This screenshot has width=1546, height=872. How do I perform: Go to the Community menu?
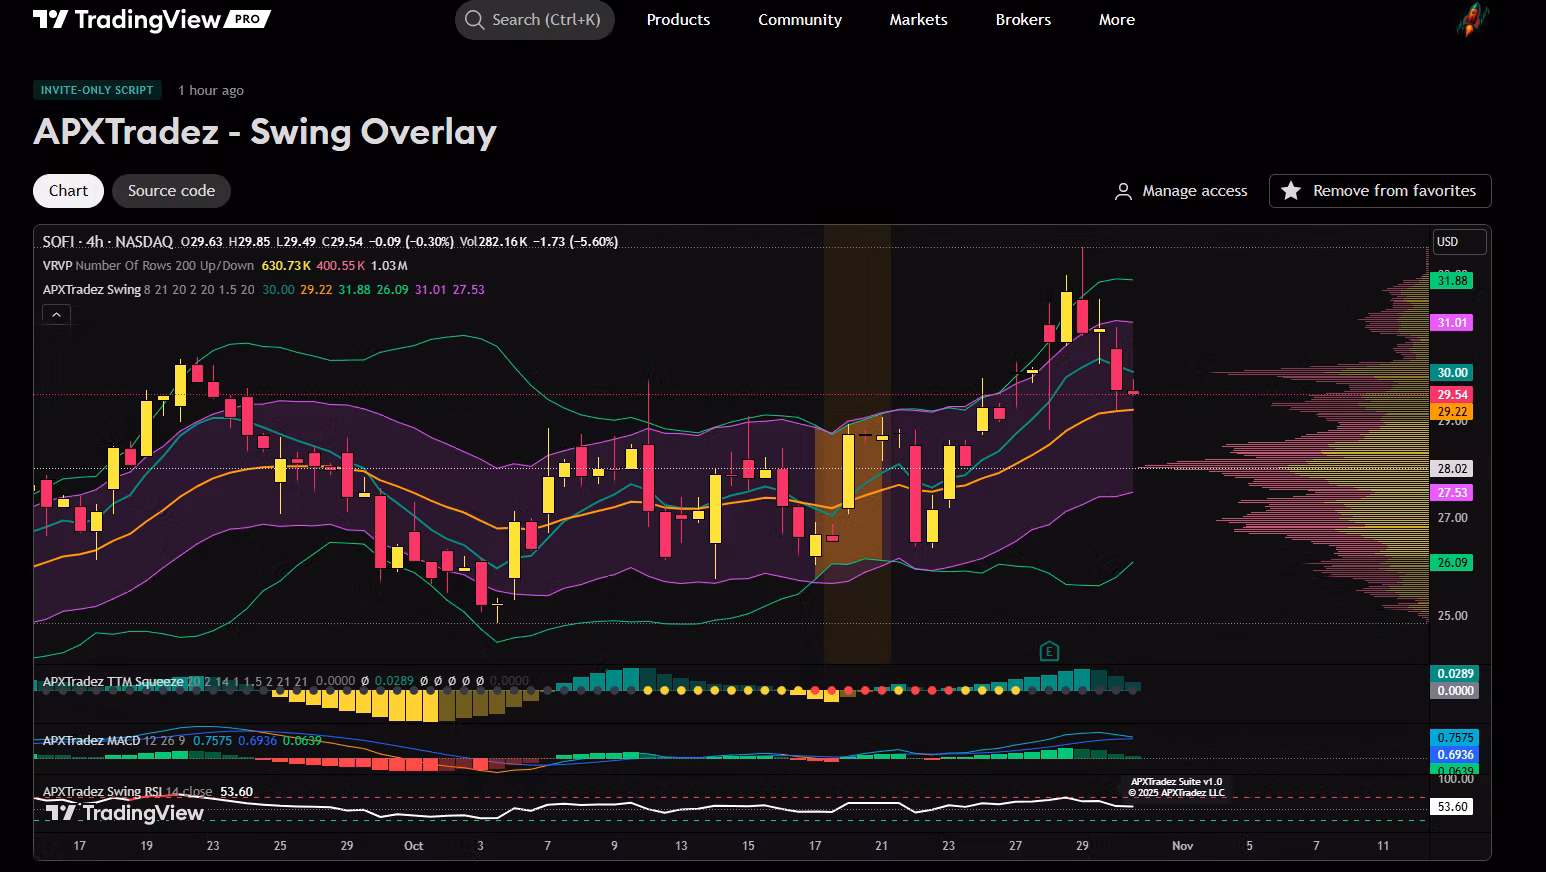click(x=799, y=20)
